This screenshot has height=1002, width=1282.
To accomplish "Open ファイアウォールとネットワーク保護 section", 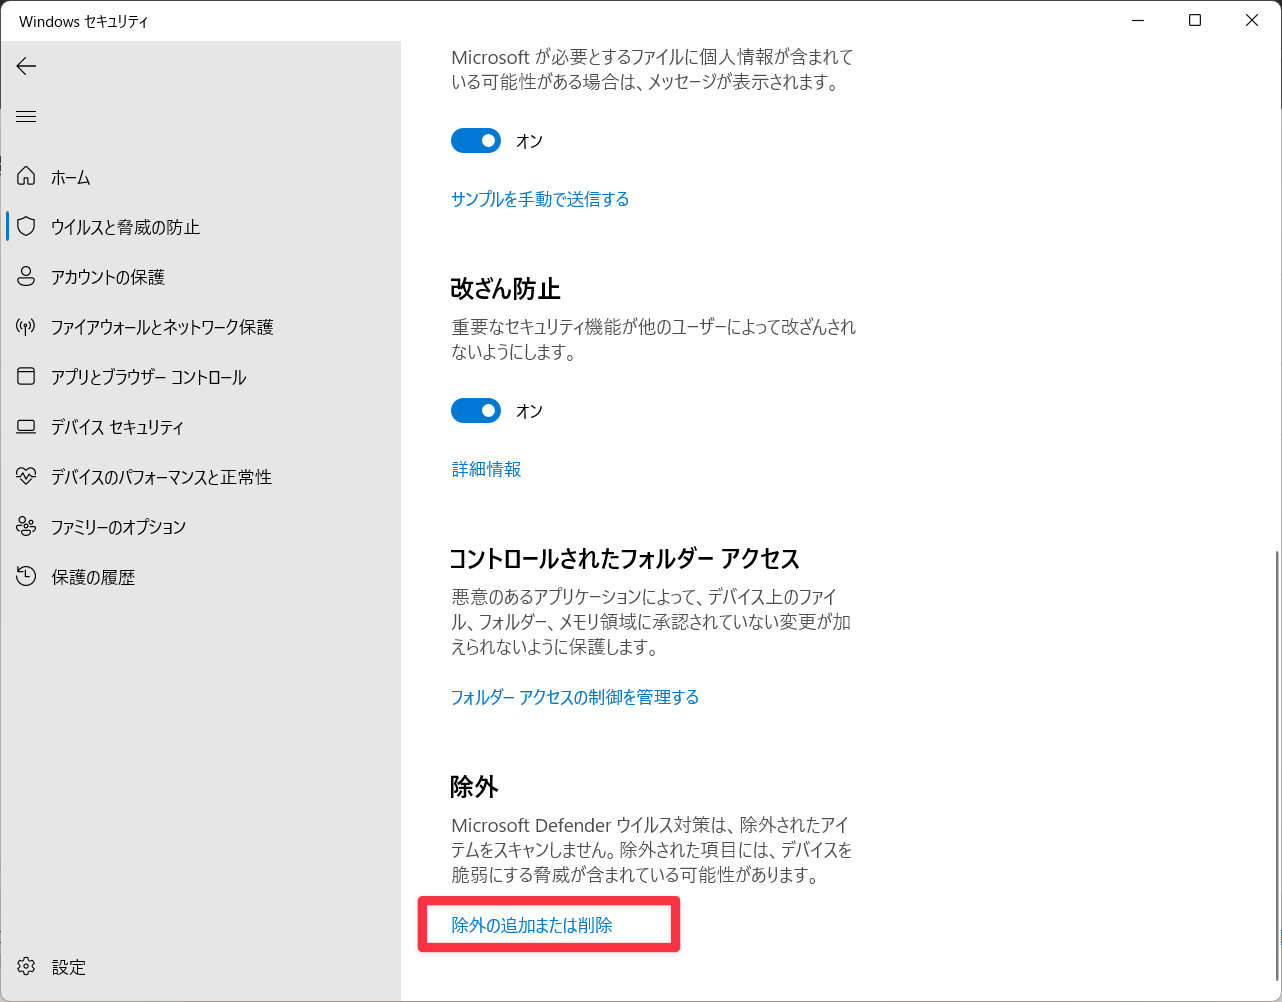I will pyautogui.click(x=200, y=327).
